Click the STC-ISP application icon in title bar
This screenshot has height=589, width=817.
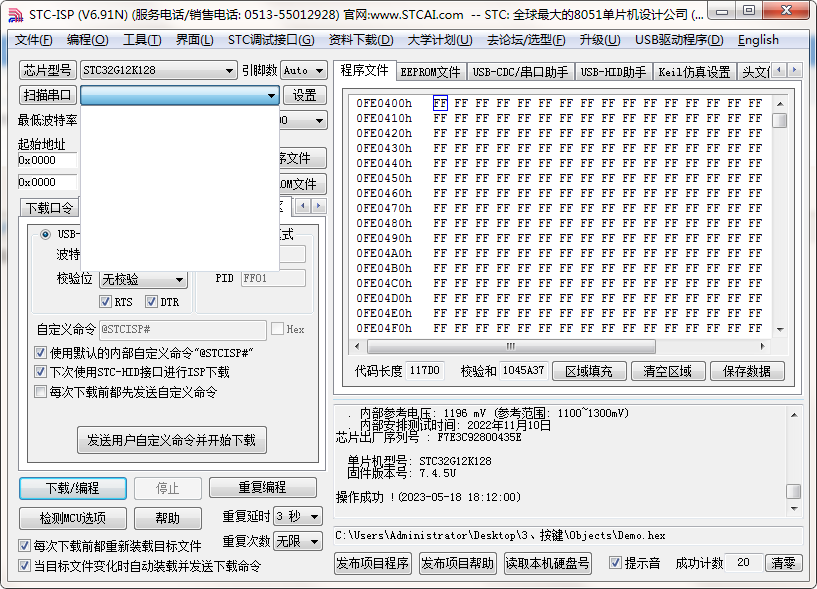(x=16, y=15)
